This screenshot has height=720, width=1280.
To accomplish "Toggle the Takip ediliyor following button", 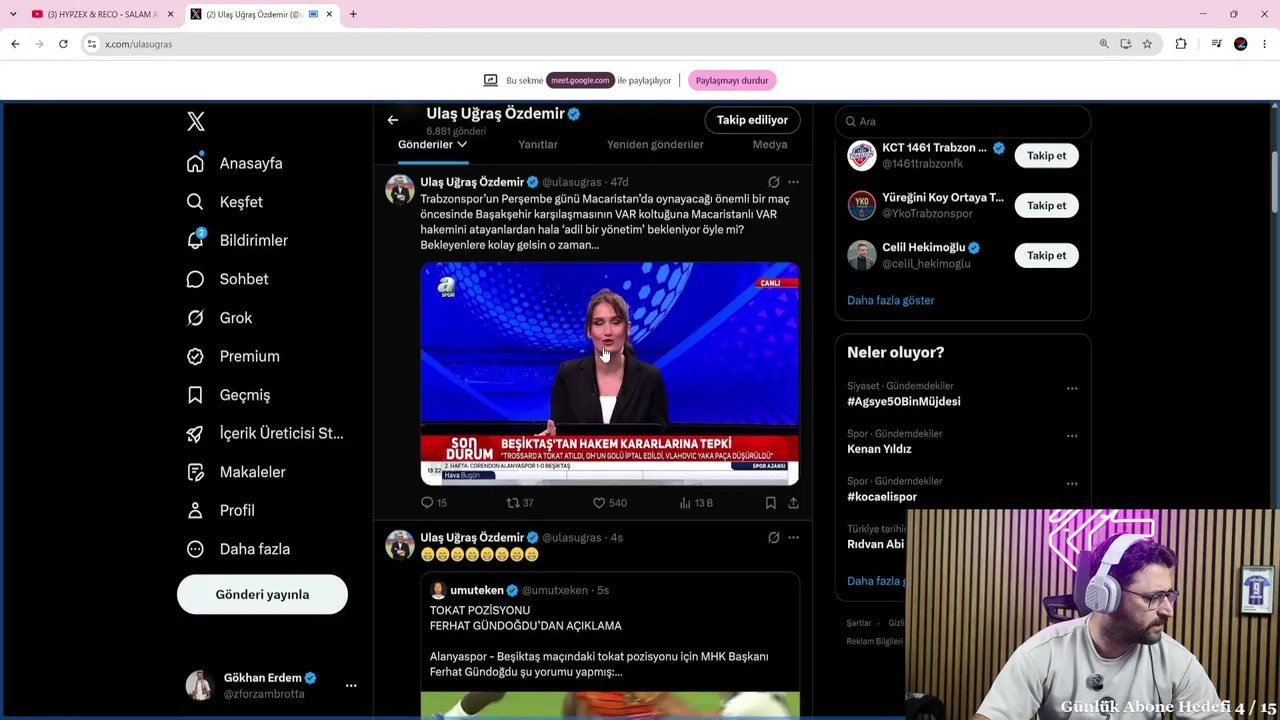I will click(752, 120).
